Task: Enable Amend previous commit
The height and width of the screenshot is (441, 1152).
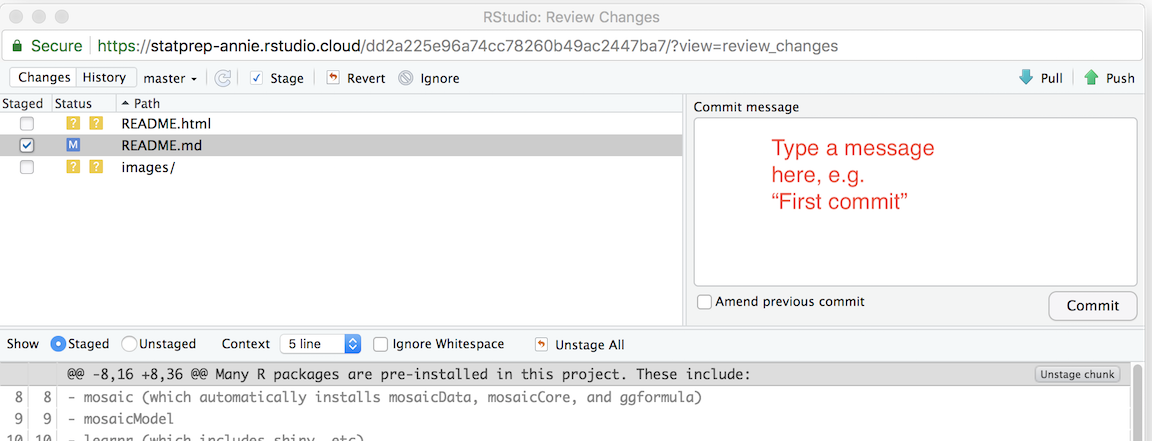Action: click(x=705, y=302)
